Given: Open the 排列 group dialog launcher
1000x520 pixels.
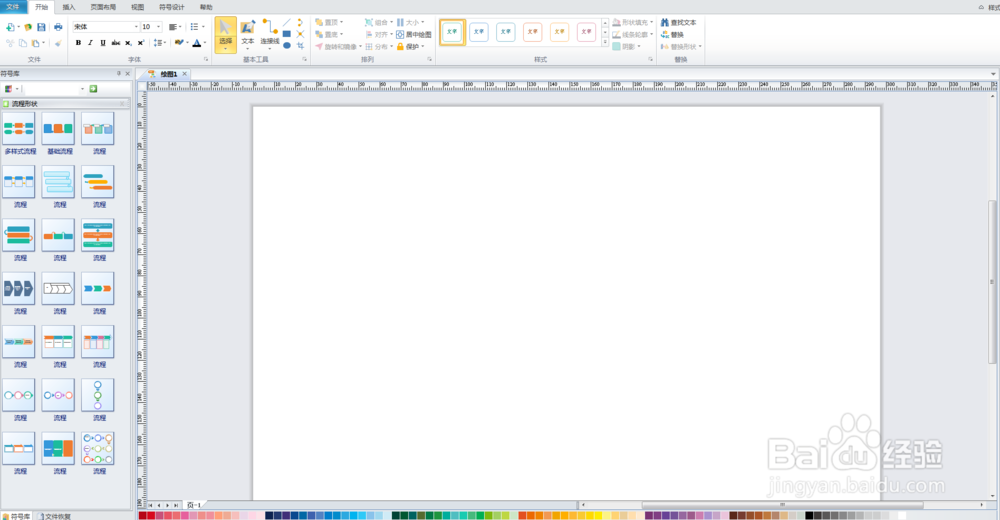Looking at the screenshot, I should point(429,59).
